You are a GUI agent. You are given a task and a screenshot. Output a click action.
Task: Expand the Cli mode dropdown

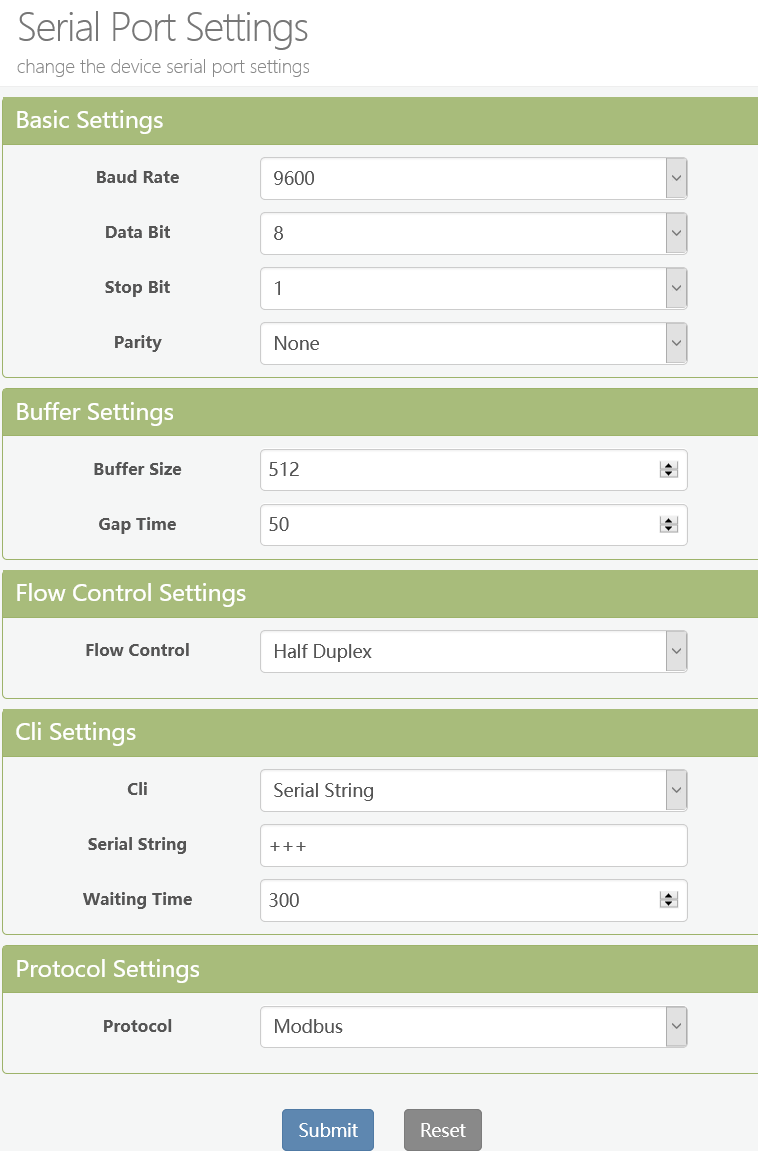pos(473,791)
